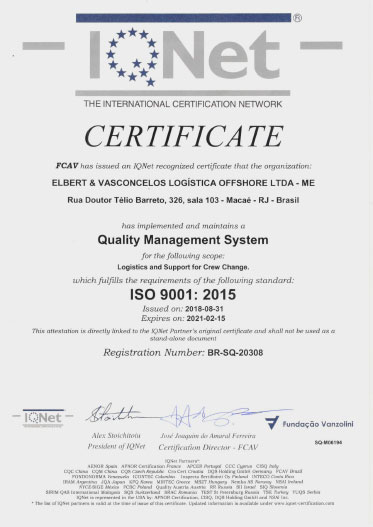Click registration number BR-SQ-20308

(235, 353)
